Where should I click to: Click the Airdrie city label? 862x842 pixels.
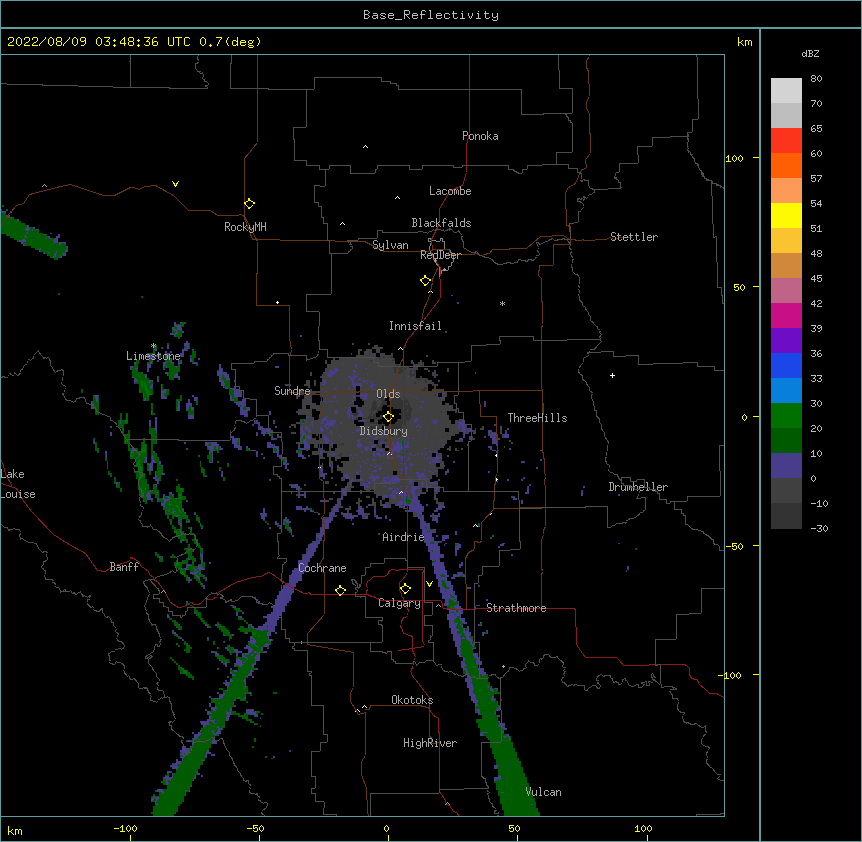tap(403, 537)
